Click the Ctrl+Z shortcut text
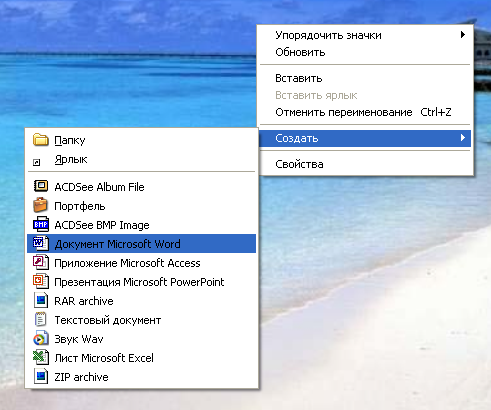The width and height of the screenshot is (491, 410). point(436,112)
